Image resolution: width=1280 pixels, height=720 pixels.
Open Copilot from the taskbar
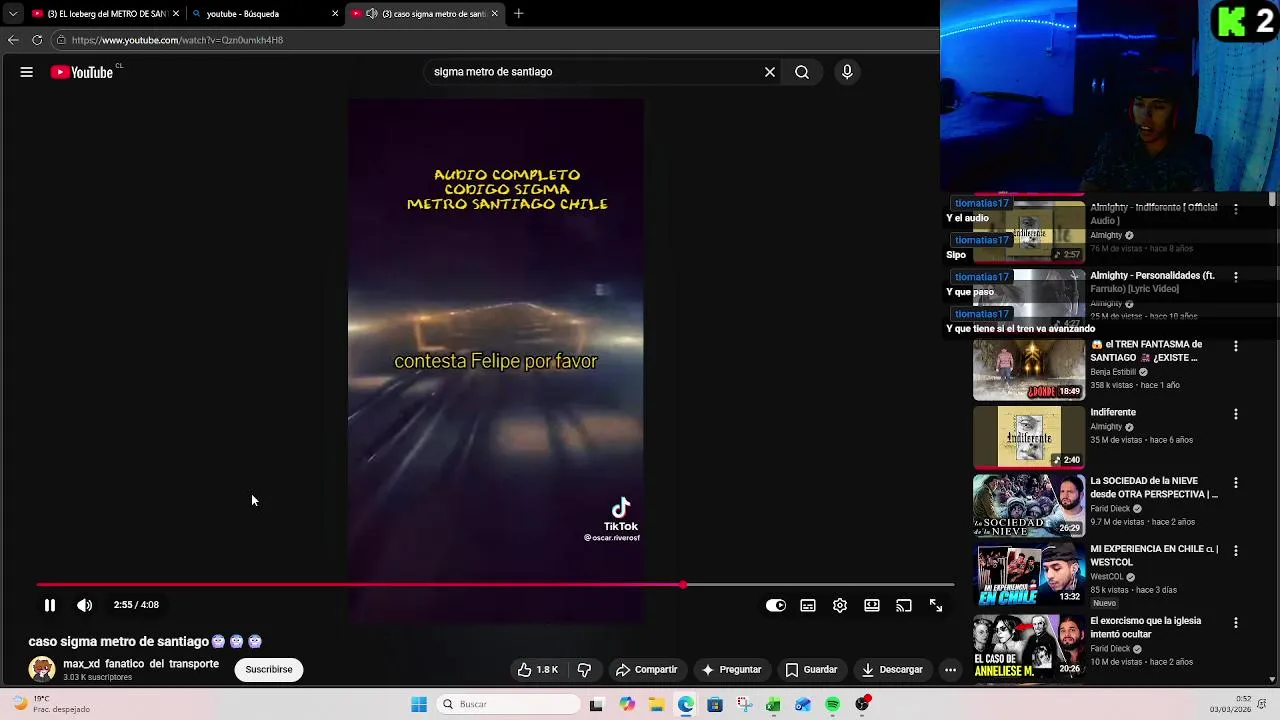627,705
